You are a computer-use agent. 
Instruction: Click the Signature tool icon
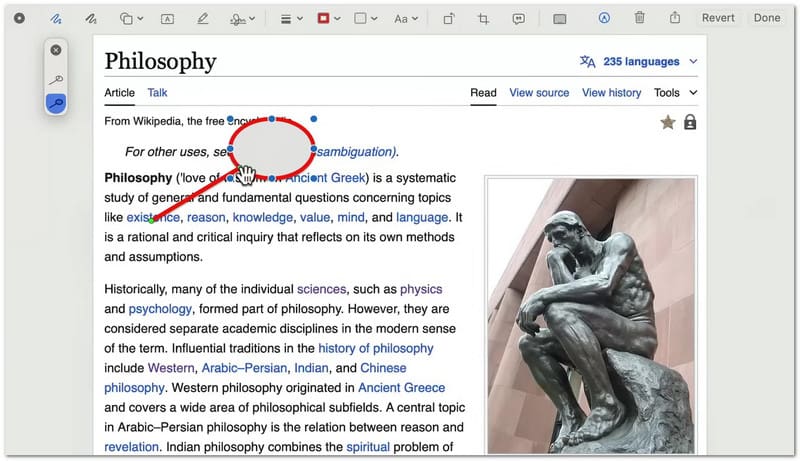tap(237, 19)
